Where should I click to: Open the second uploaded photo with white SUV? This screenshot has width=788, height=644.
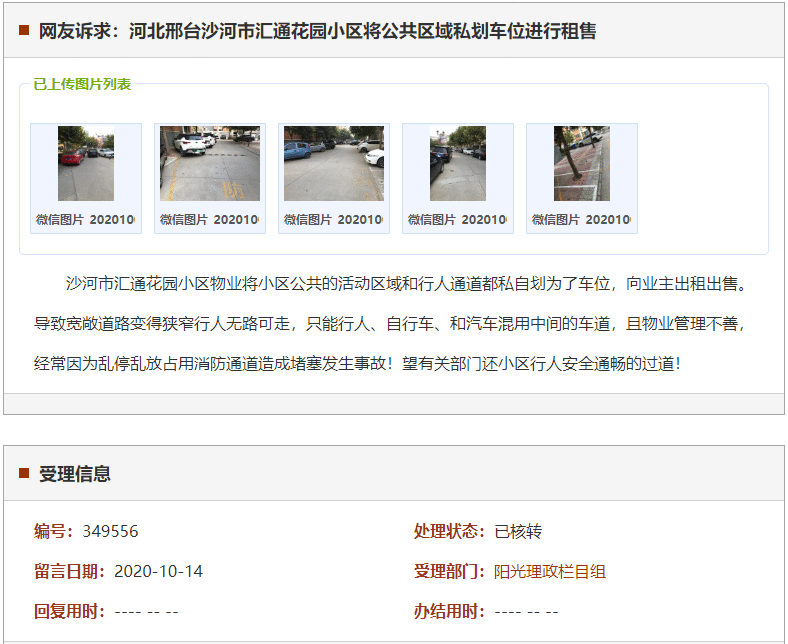pos(210,163)
